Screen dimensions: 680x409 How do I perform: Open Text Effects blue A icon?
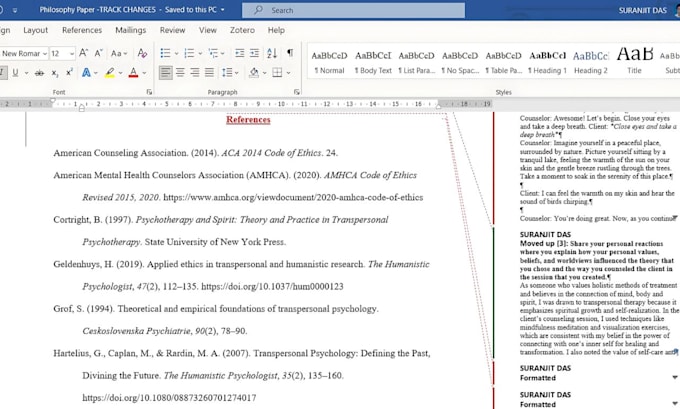tap(86, 72)
